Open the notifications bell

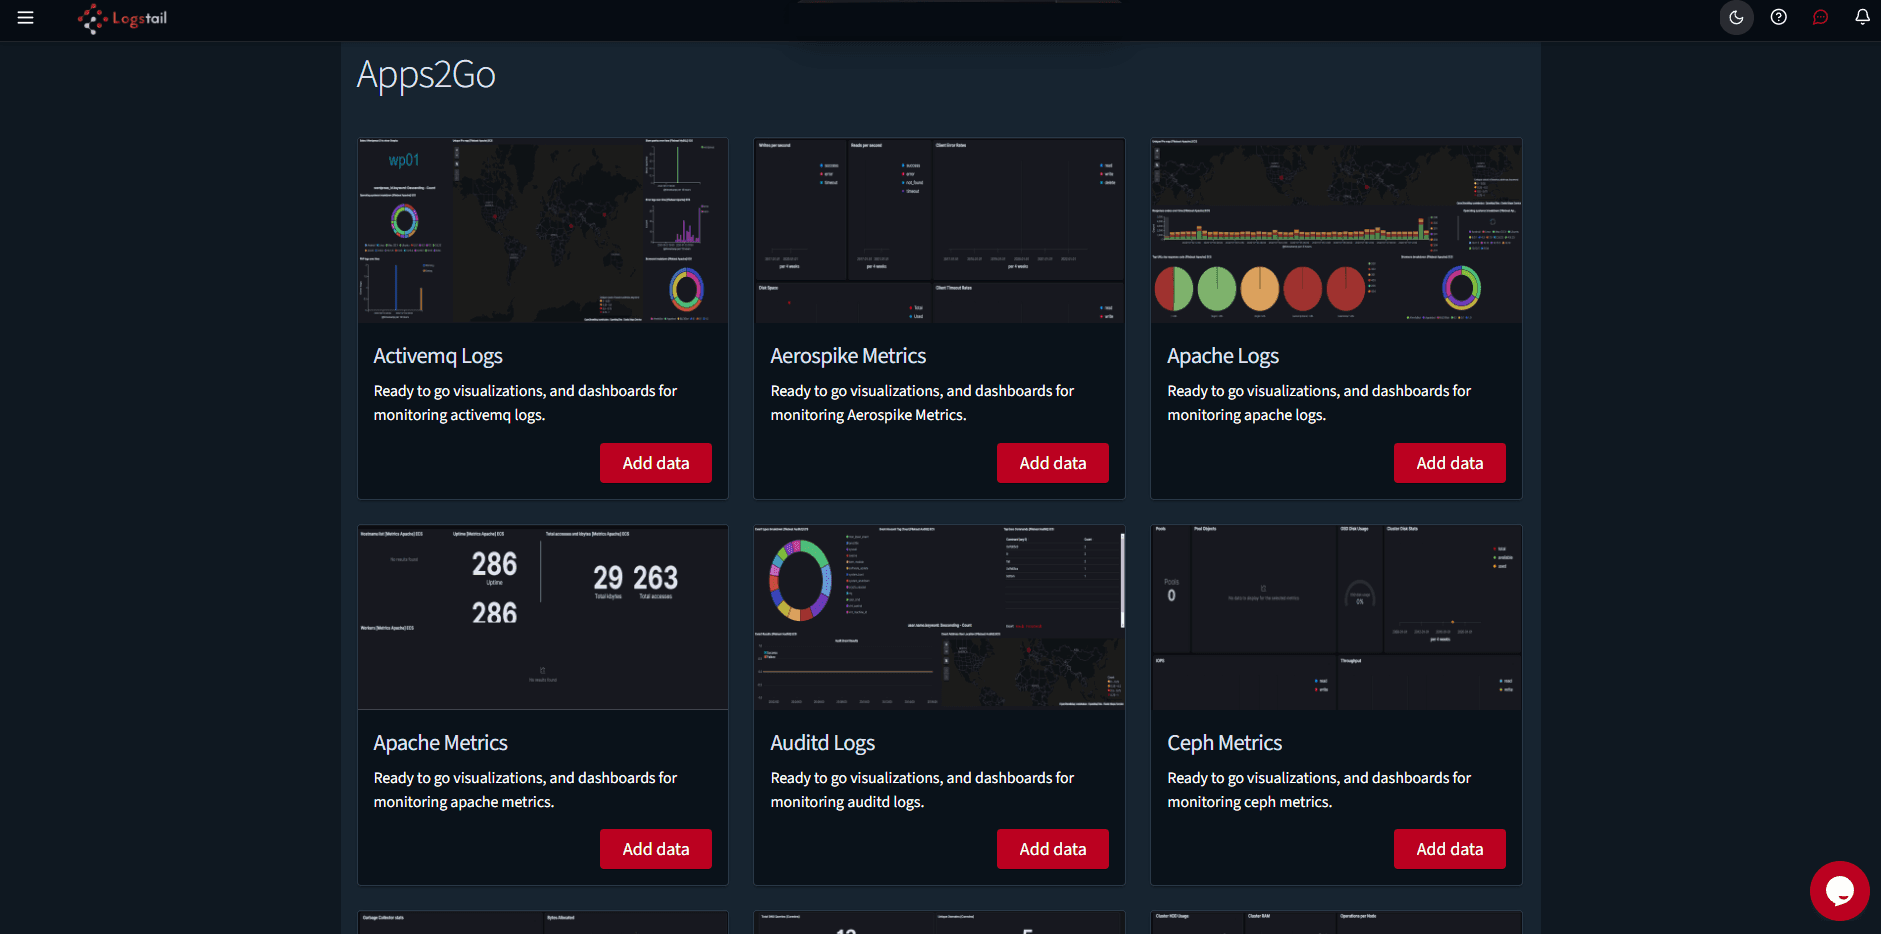point(1862,17)
